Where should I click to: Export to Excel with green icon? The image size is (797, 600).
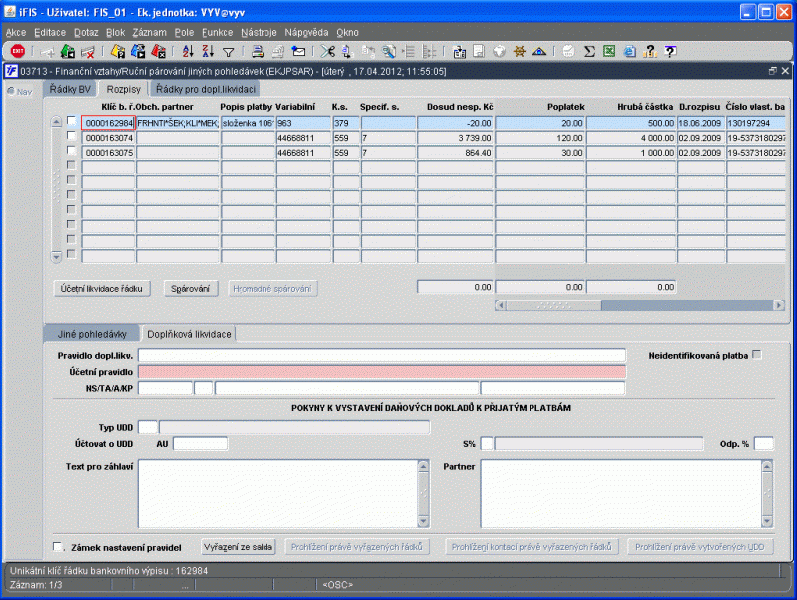(x=609, y=51)
